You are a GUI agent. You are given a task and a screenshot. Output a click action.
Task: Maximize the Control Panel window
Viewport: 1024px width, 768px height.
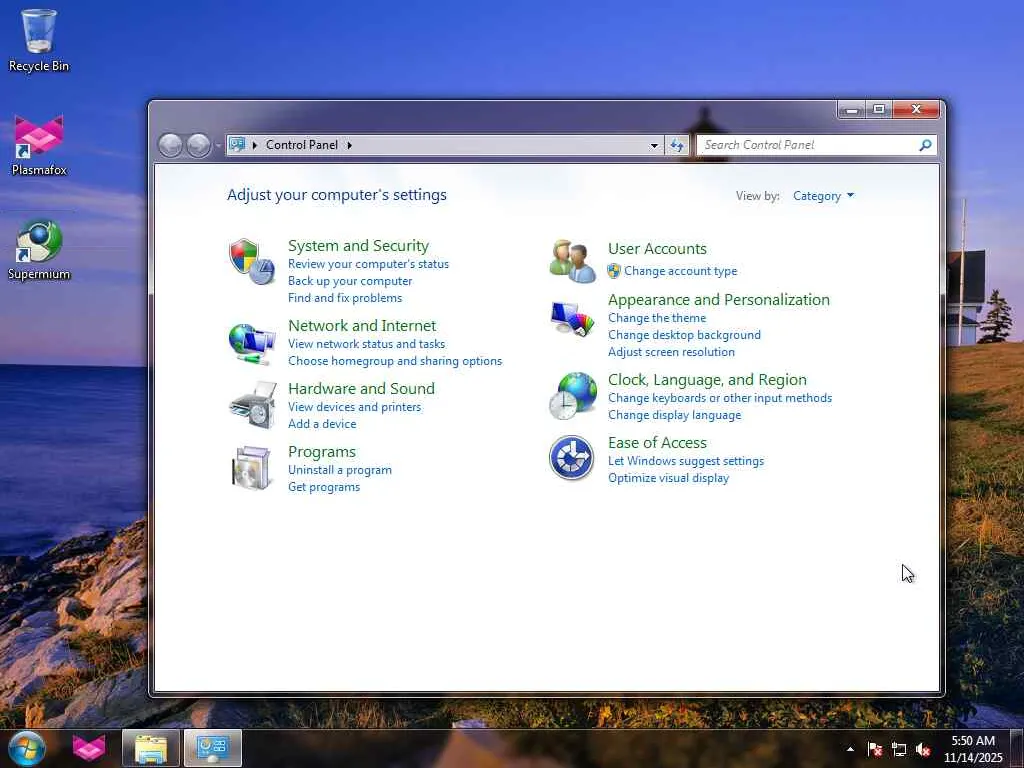[x=879, y=109]
